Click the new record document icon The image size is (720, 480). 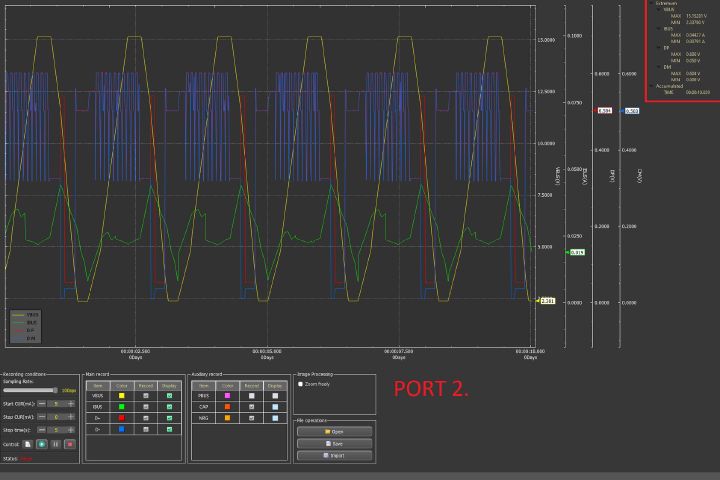28,443
